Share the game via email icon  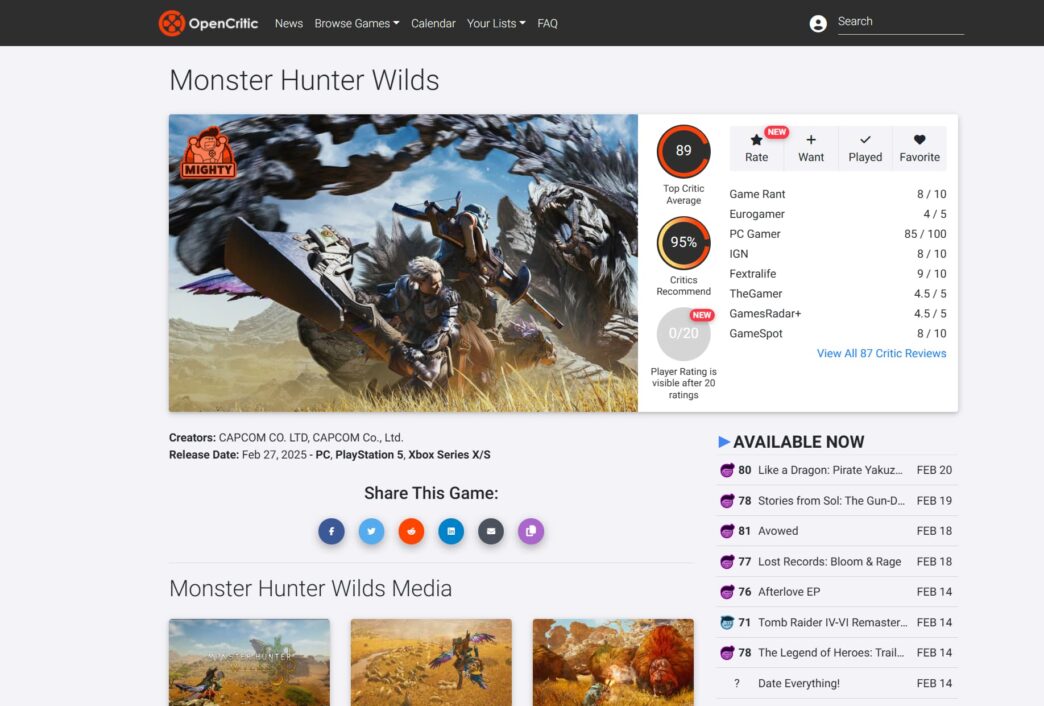(x=491, y=531)
